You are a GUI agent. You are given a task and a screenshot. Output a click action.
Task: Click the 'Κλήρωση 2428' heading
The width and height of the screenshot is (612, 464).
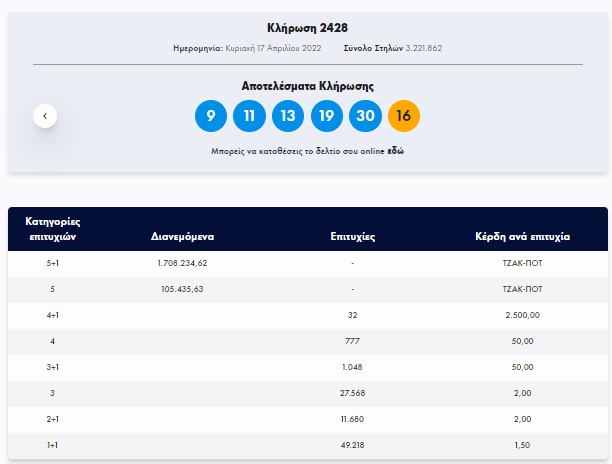[307, 28]
